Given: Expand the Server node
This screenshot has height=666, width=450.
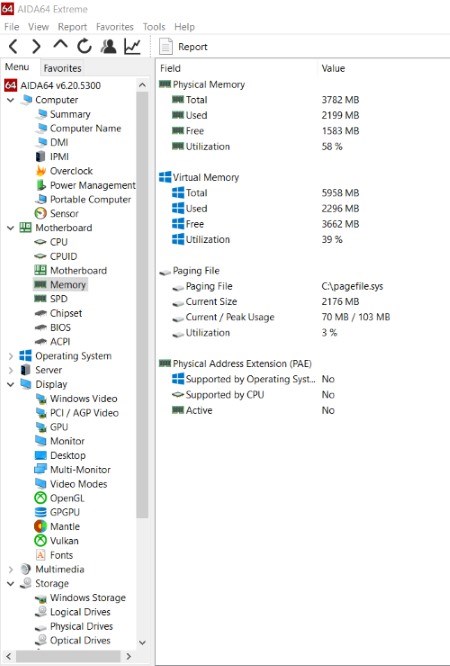Looking at the screenshot, I should coord(11,370).
